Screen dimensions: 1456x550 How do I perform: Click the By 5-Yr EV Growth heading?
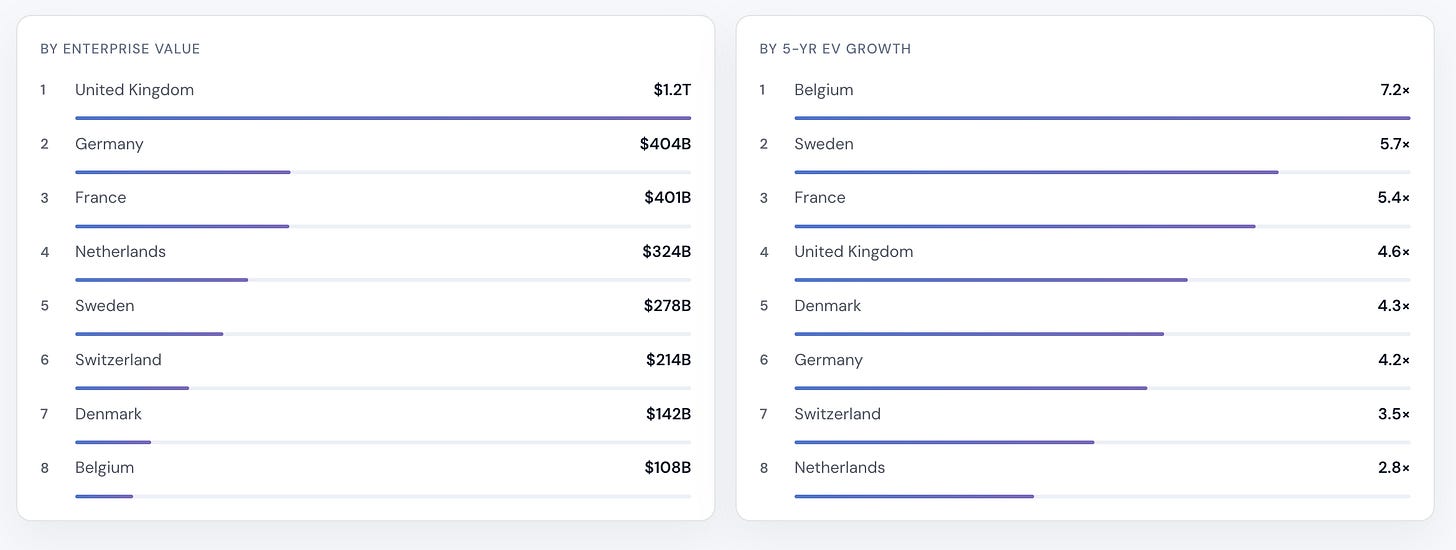pos(836,49)
